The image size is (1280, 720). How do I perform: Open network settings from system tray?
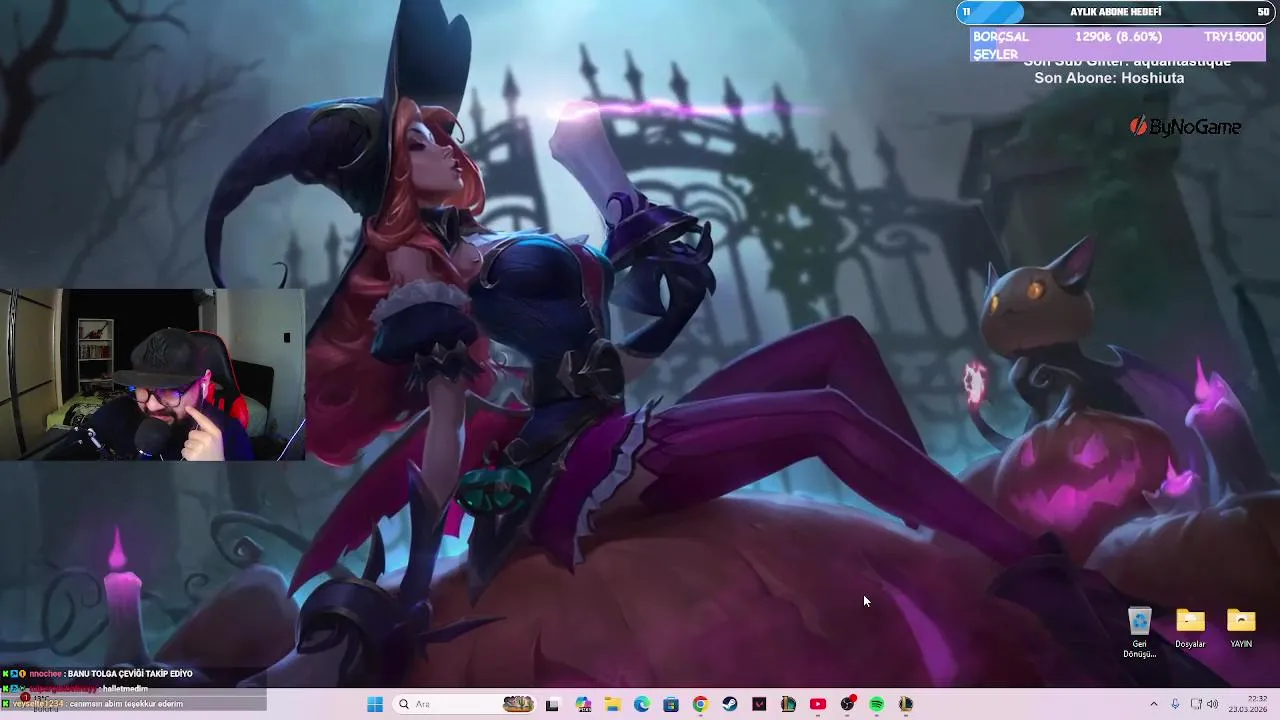tap(1196, 704)
